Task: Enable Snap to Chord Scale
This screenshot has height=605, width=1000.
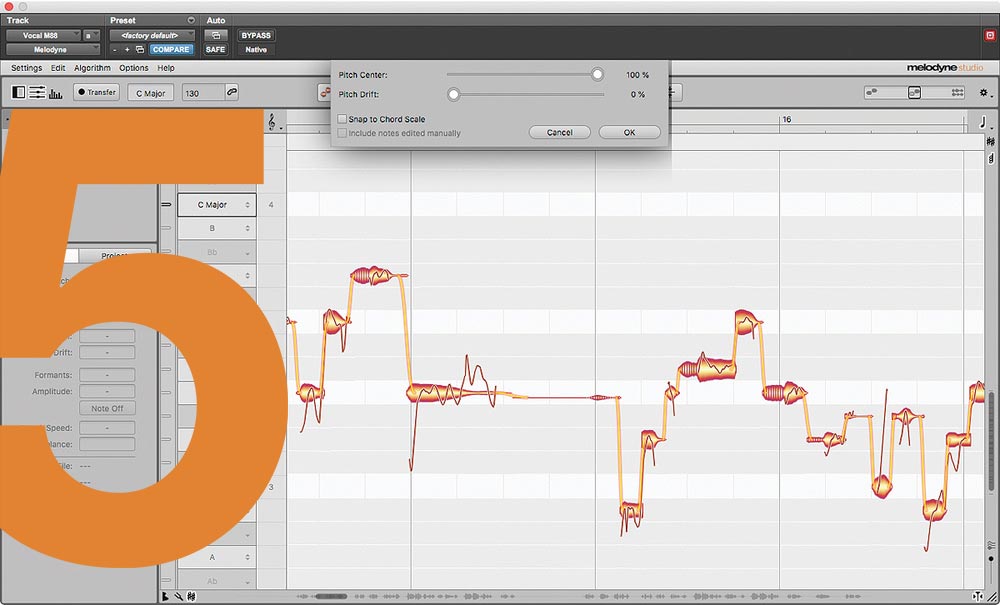Action: pos(344,117)
